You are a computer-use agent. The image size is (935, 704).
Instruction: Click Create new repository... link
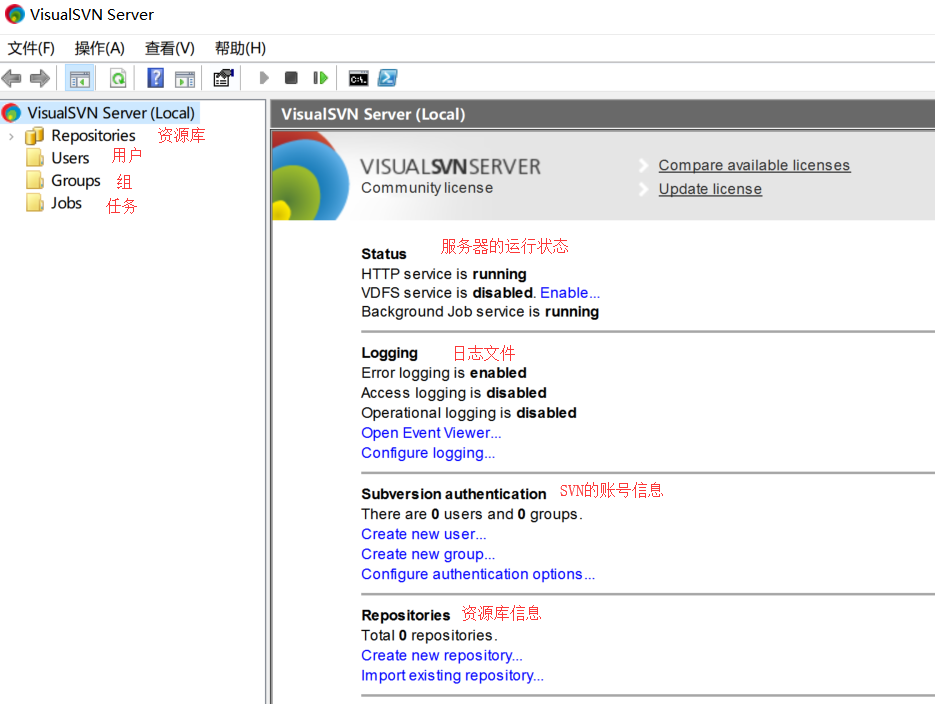pyautogui.click(x=442, y=655)
